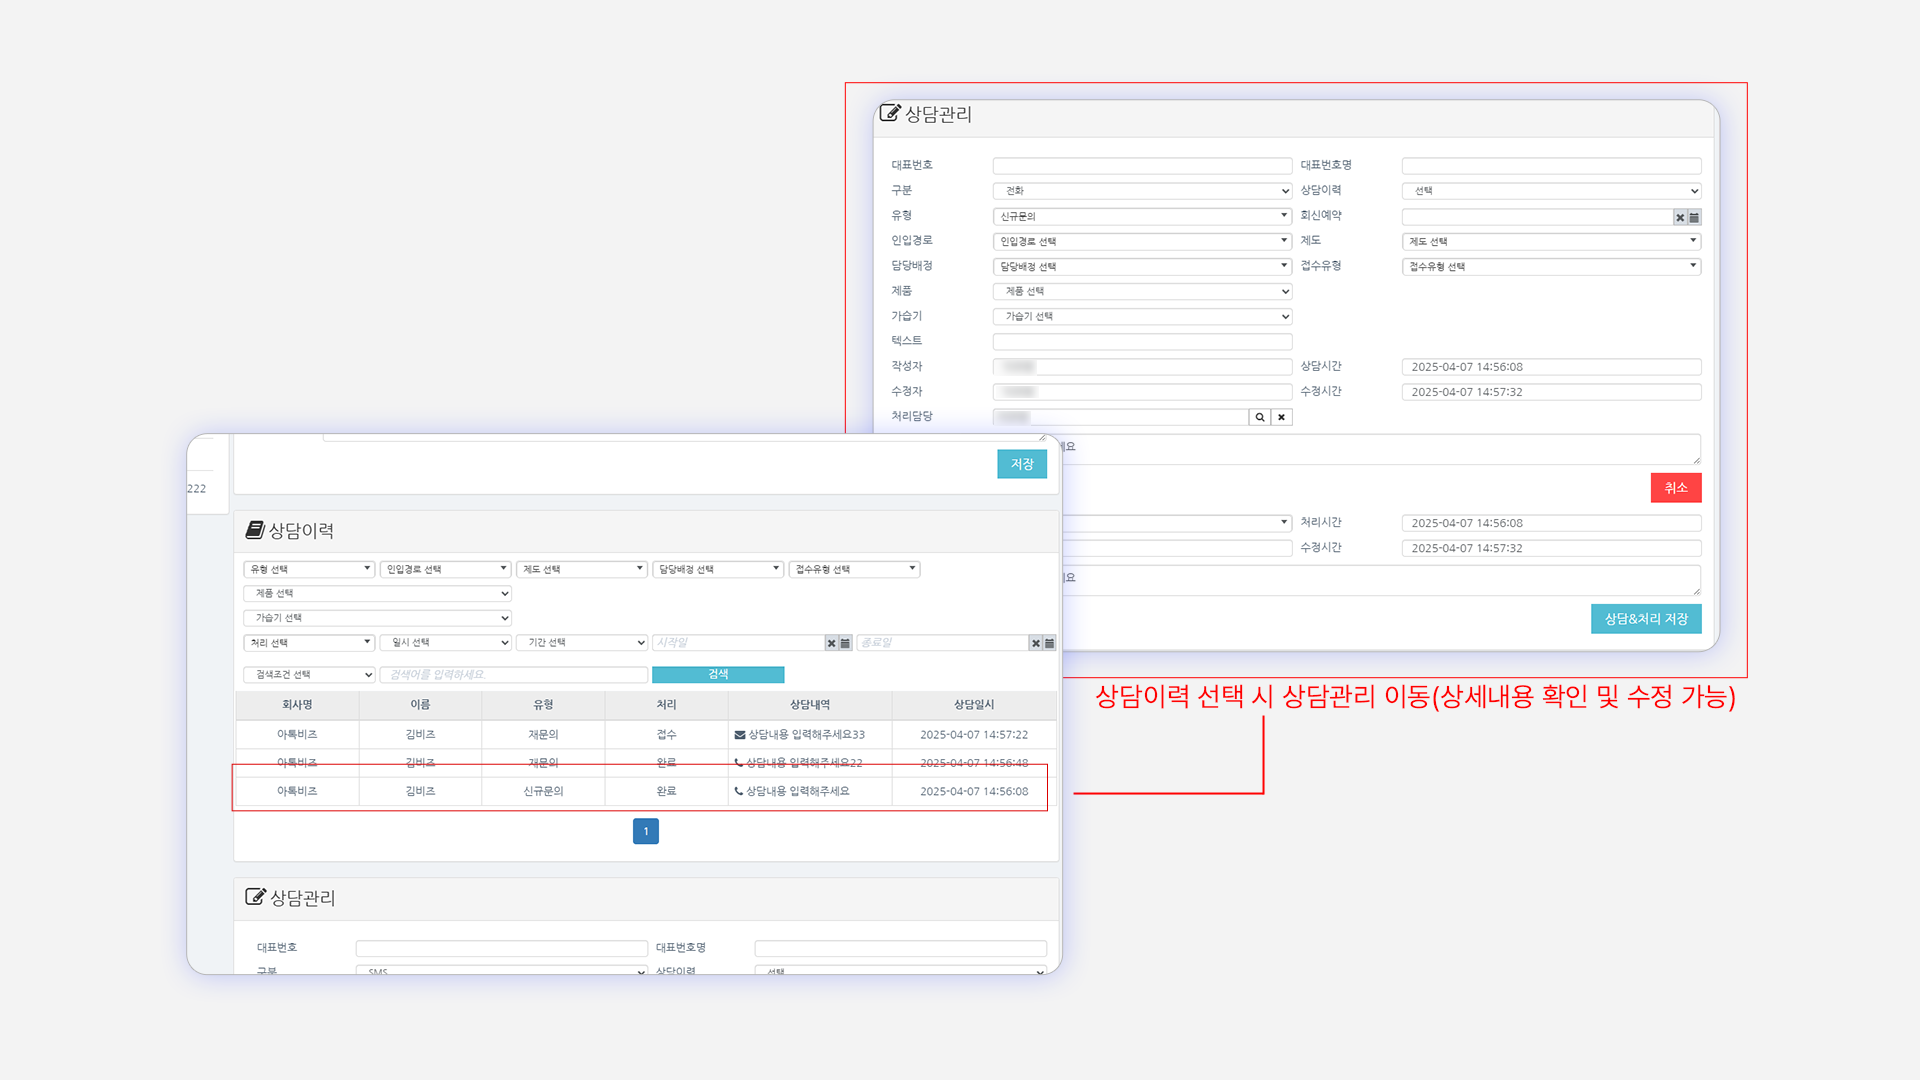
Task: Expand the 검색조건 선택 dropdown
Action: click(x=308, y=674)
